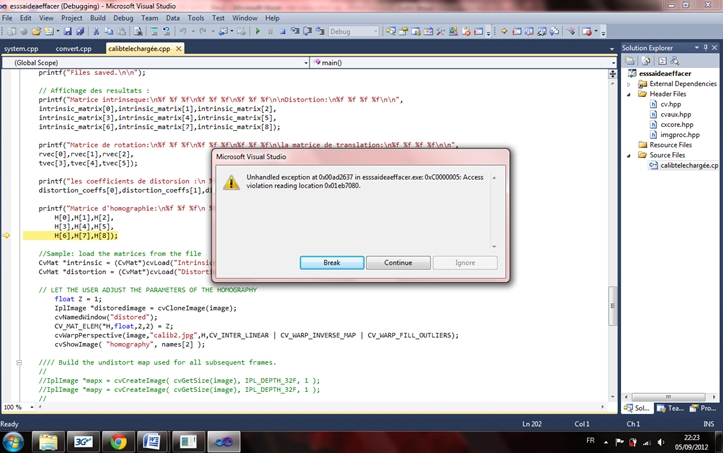Collapse the commented code outline block
This screenshot has height=455, width=723.
click(x=19, y=362)
